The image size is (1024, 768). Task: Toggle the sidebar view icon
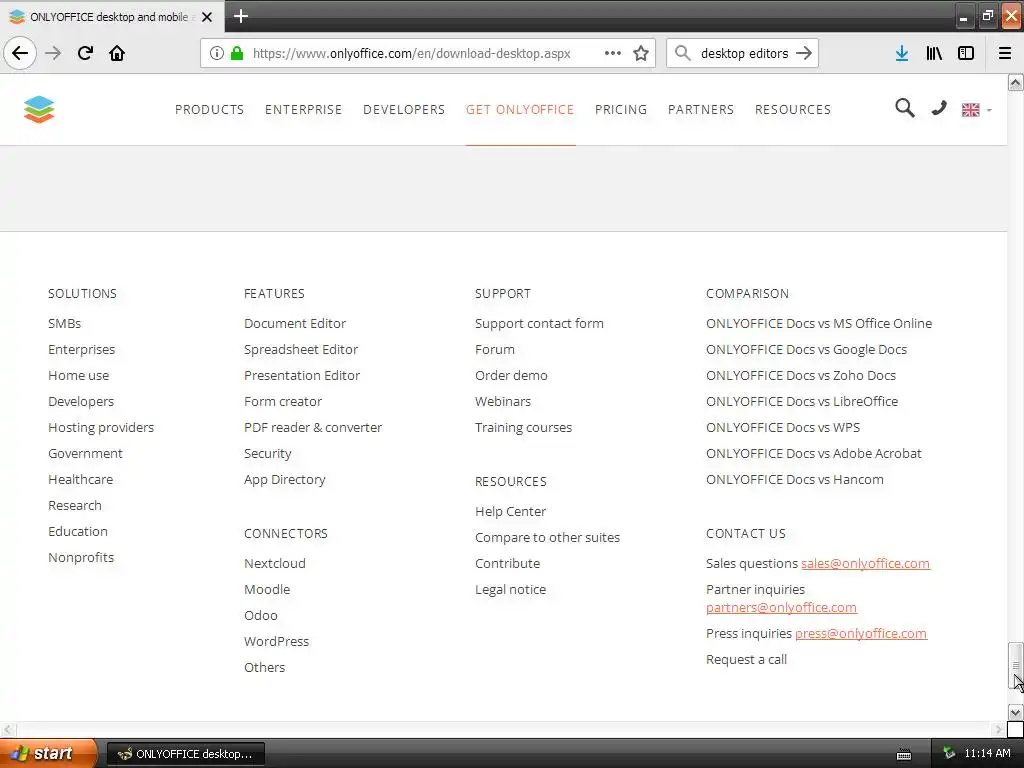click(966, 53)
